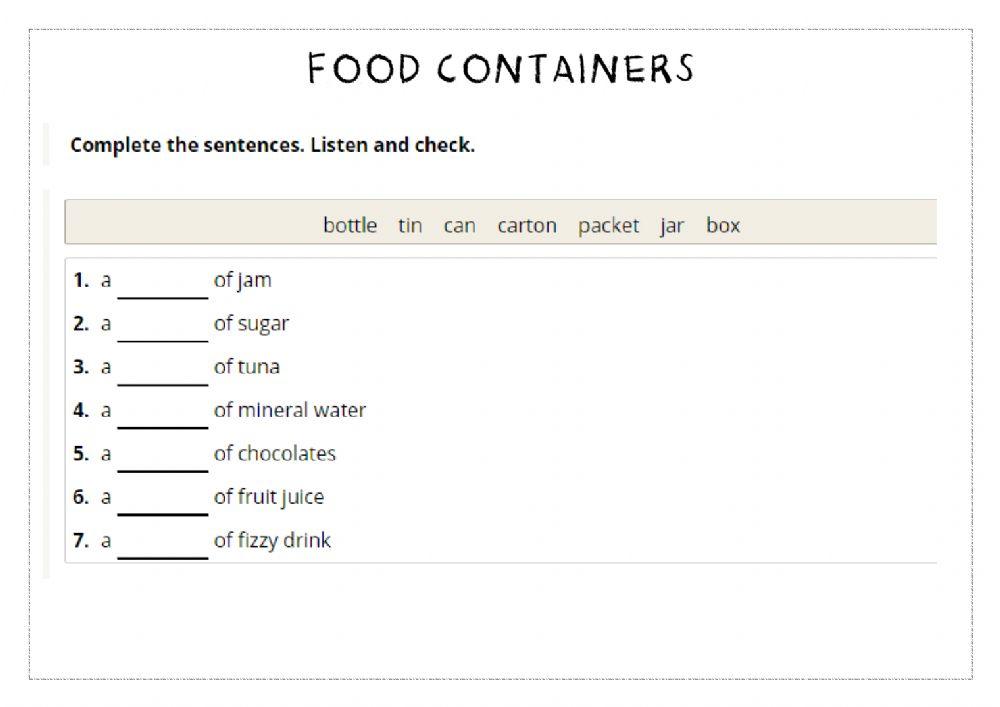The height and width of the screenshot is (707, 1000).
Task: Click the "of chocolates" text
Action: 275,453
